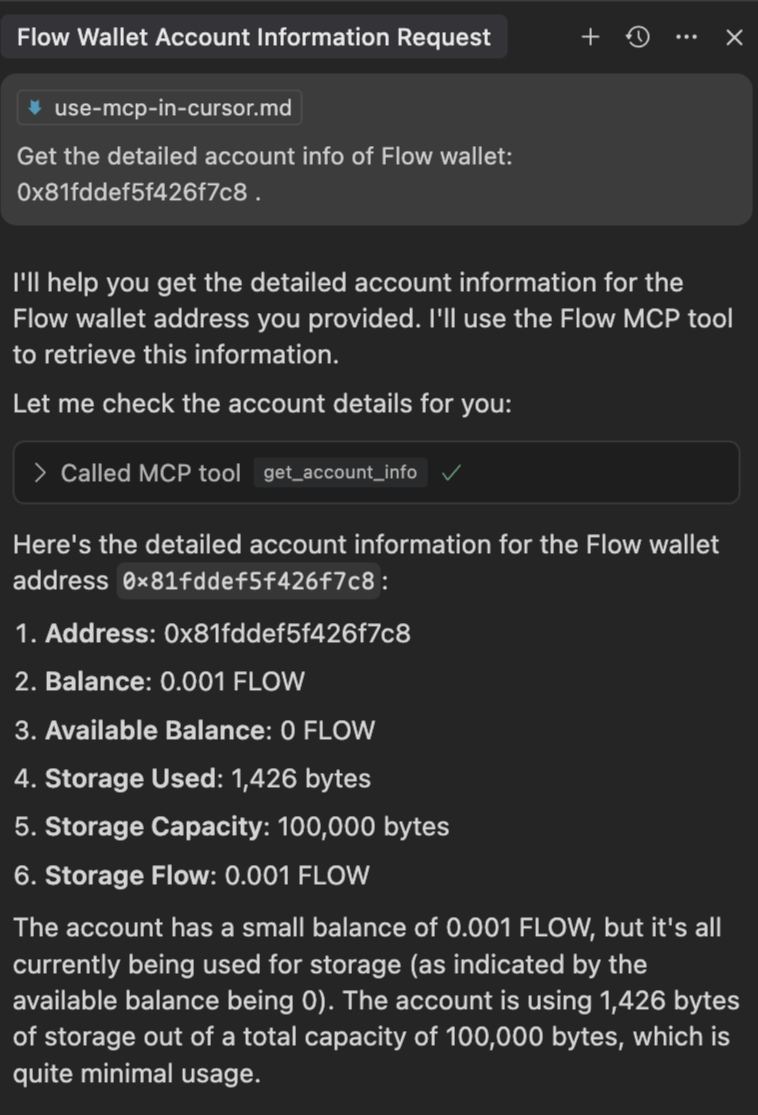The width and height of the screenshot is (758, 1115).
Task: Click the green checkmark beside get_account_info
Action: pyautogui.click(x=450, y=473)
